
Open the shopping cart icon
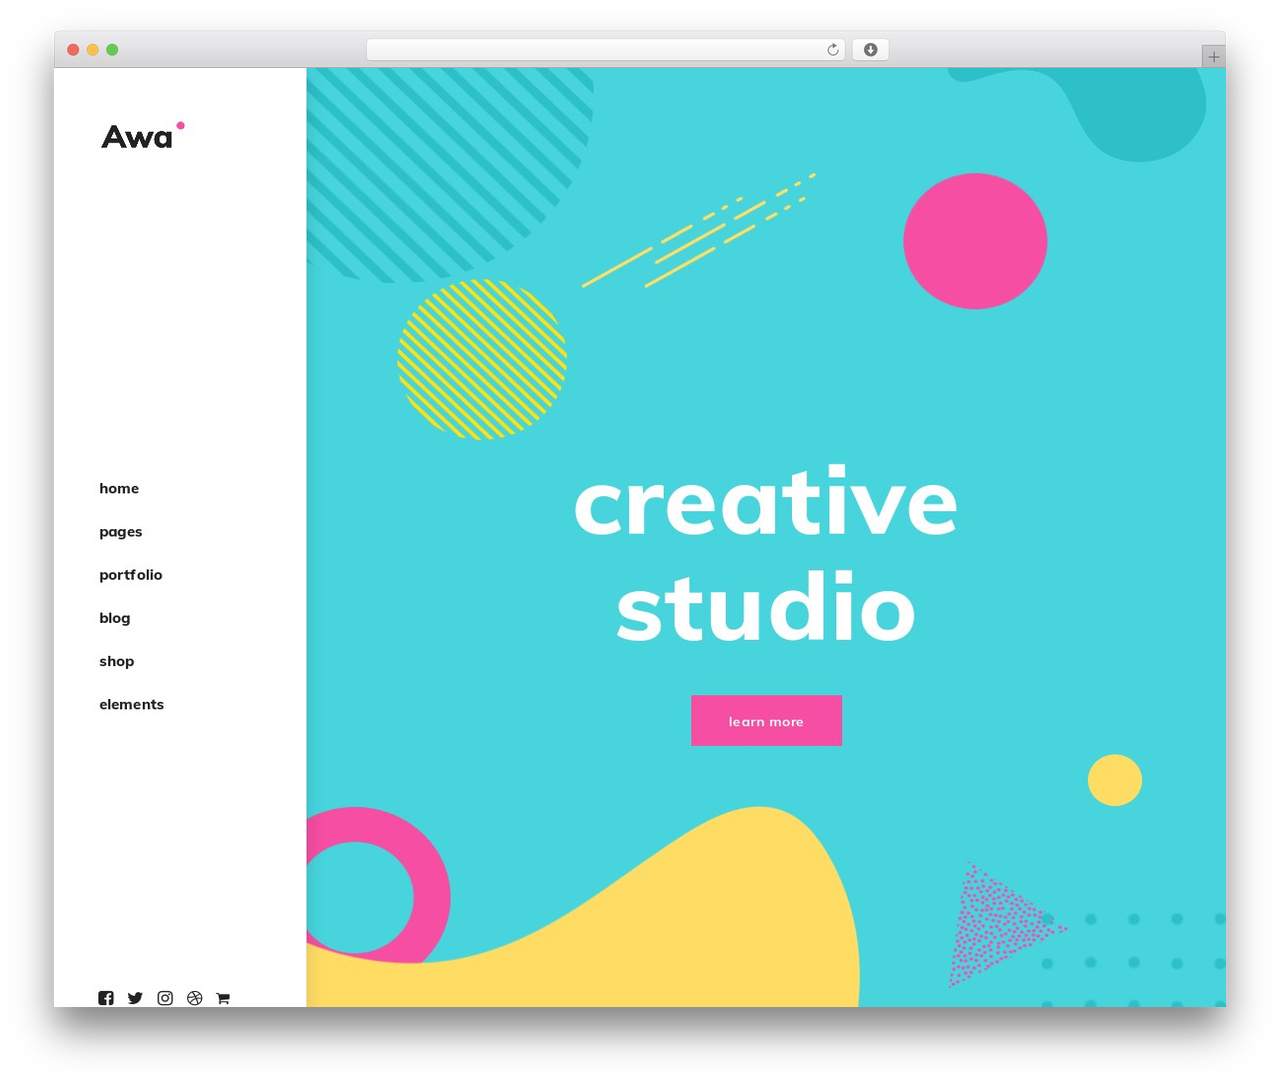(223, 998)
